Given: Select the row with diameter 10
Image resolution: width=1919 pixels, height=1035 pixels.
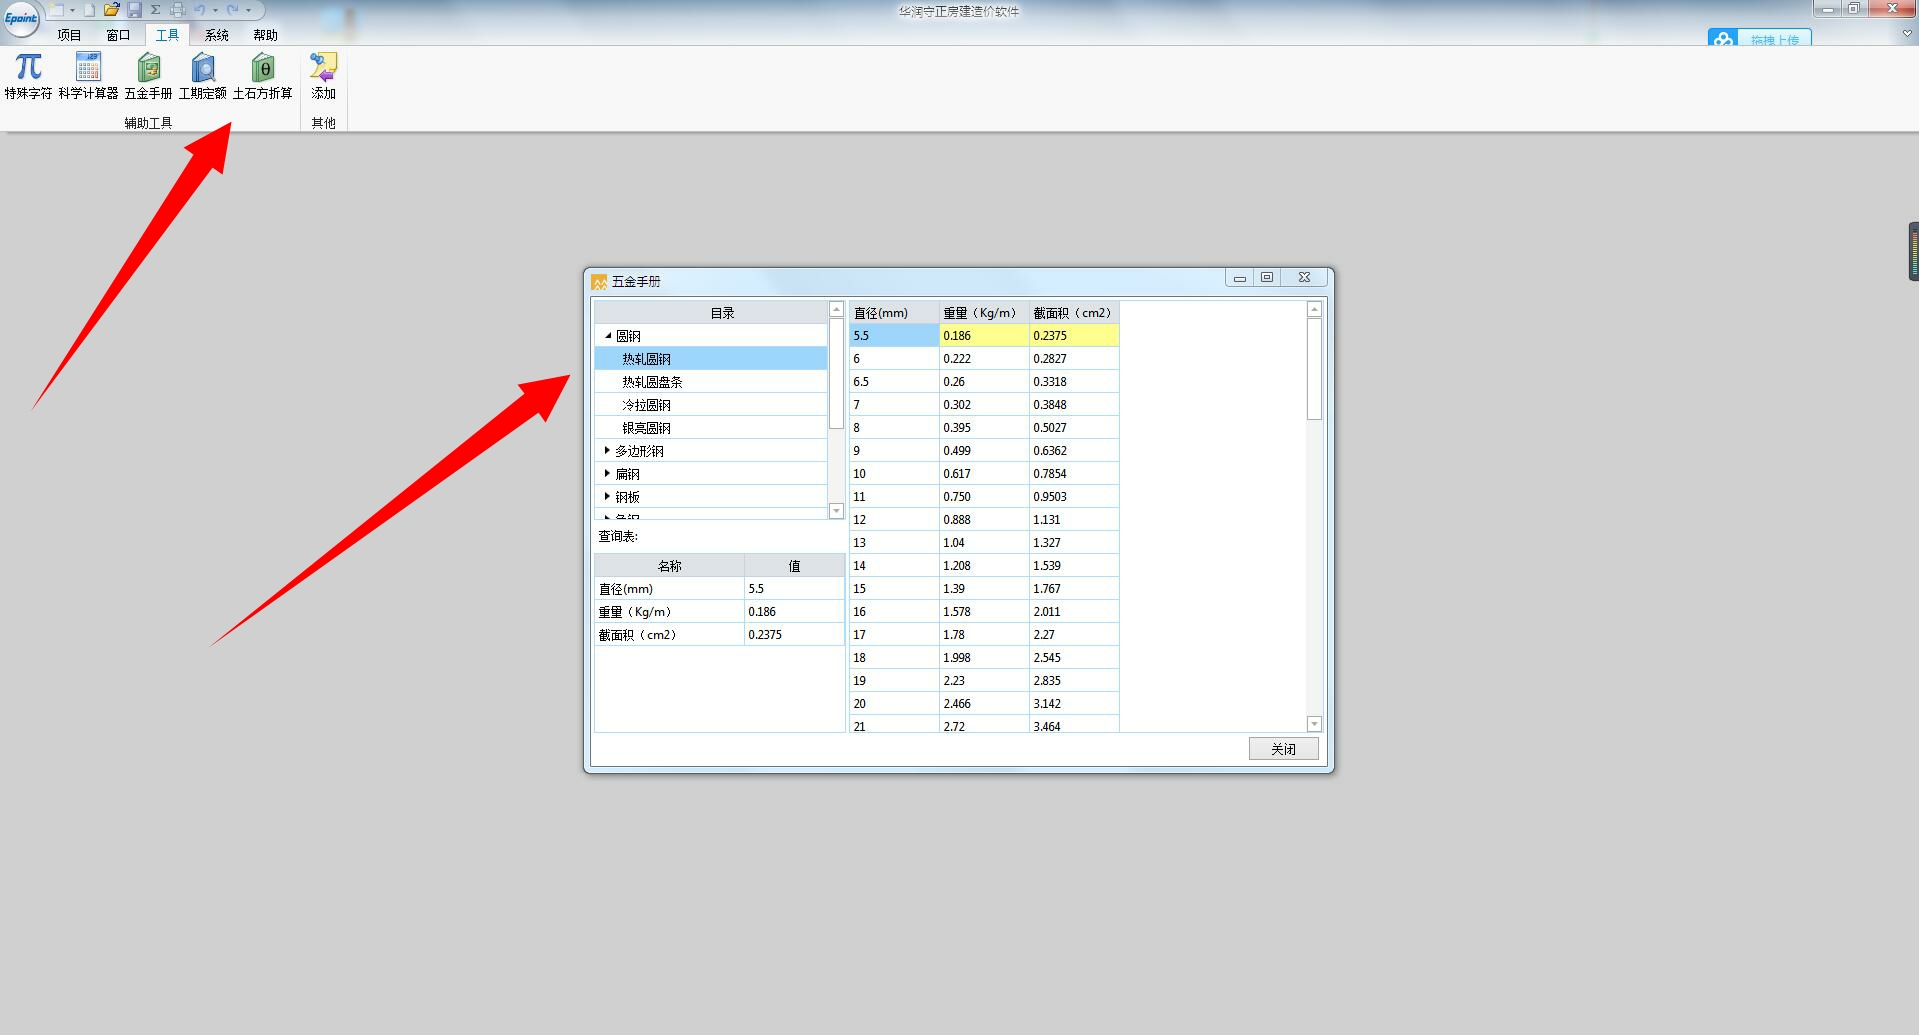Looking at the screenshot, I should [893, 474].
